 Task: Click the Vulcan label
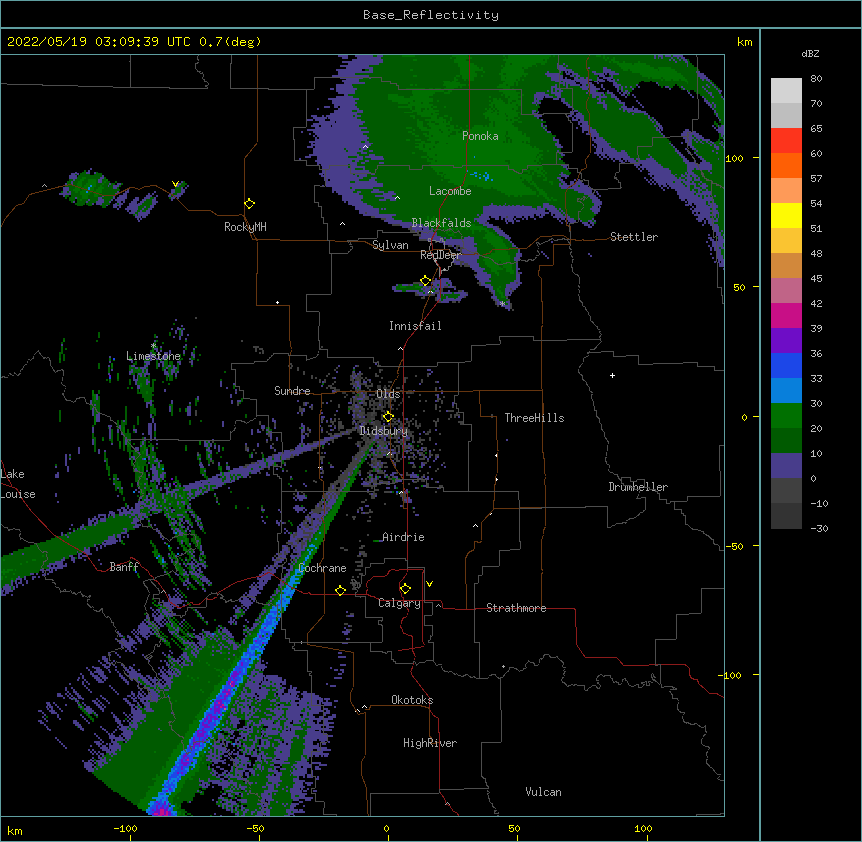pyautogui.click(x=543, y=792)
